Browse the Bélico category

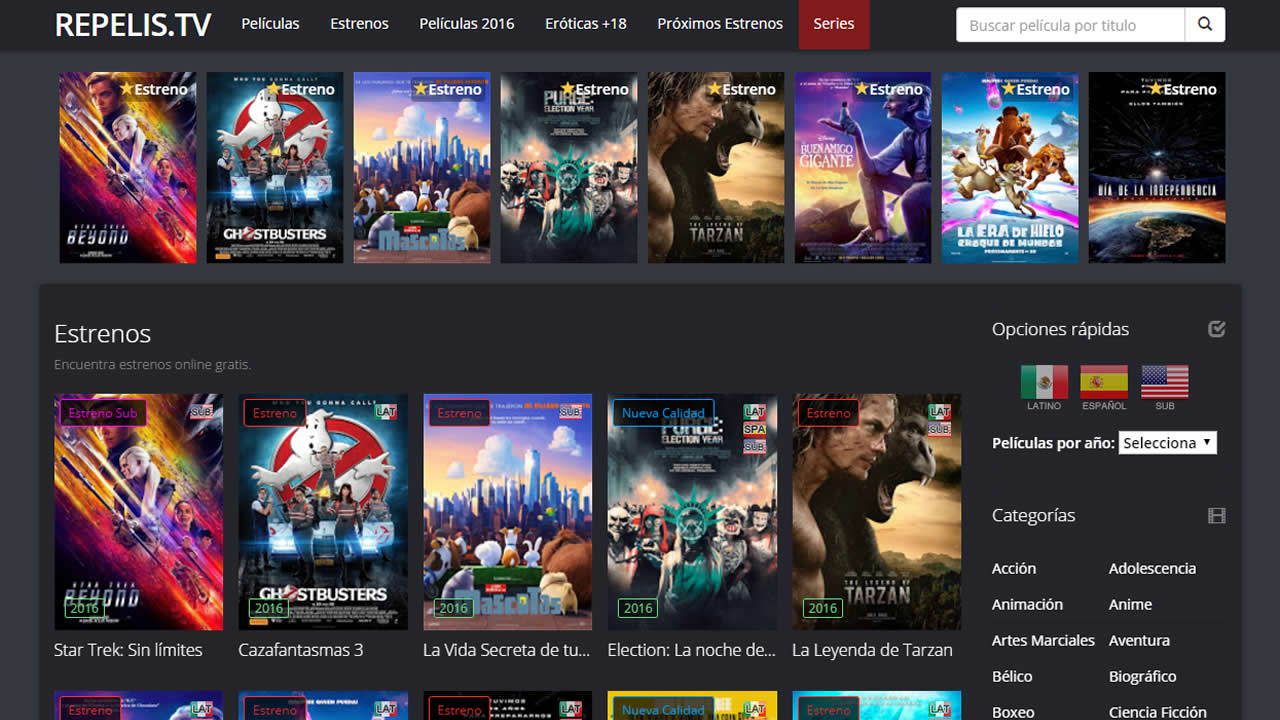pyautogui.click(x=1012, y=676)
